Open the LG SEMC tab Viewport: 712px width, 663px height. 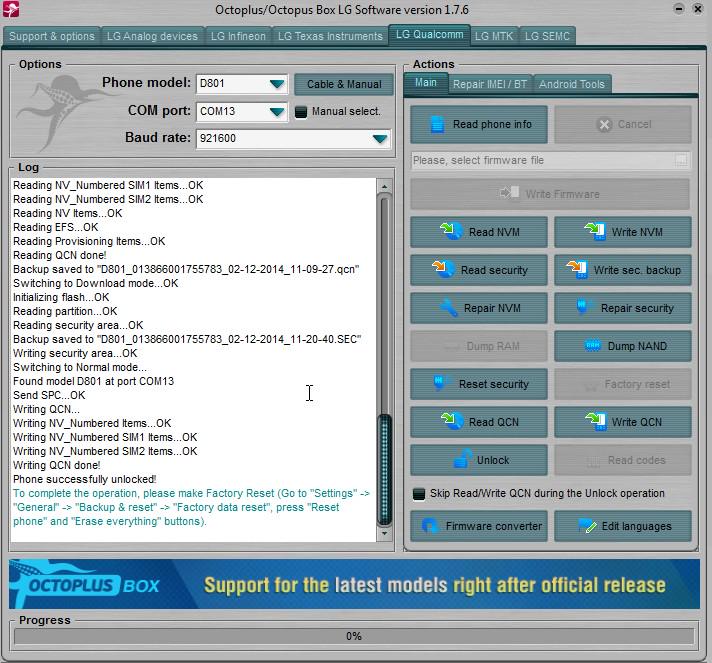tap(547, 36)
